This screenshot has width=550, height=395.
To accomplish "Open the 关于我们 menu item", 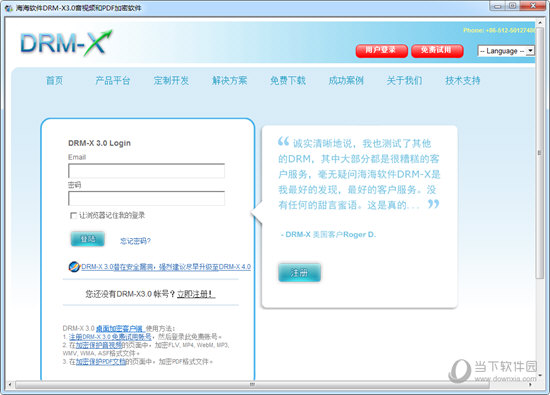I will [x=404, y=81].
